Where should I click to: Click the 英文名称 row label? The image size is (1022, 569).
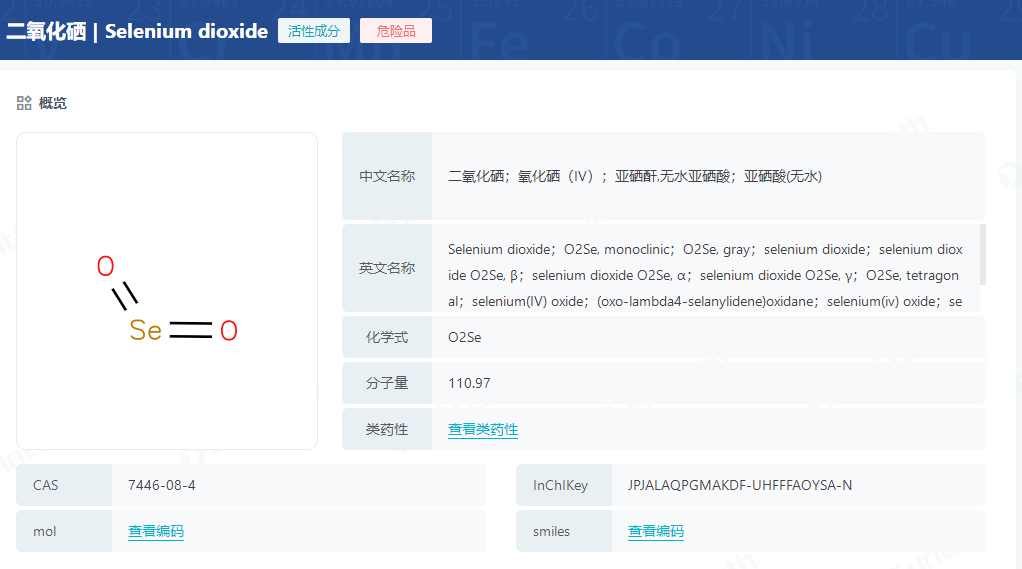(x=387, y=268)
